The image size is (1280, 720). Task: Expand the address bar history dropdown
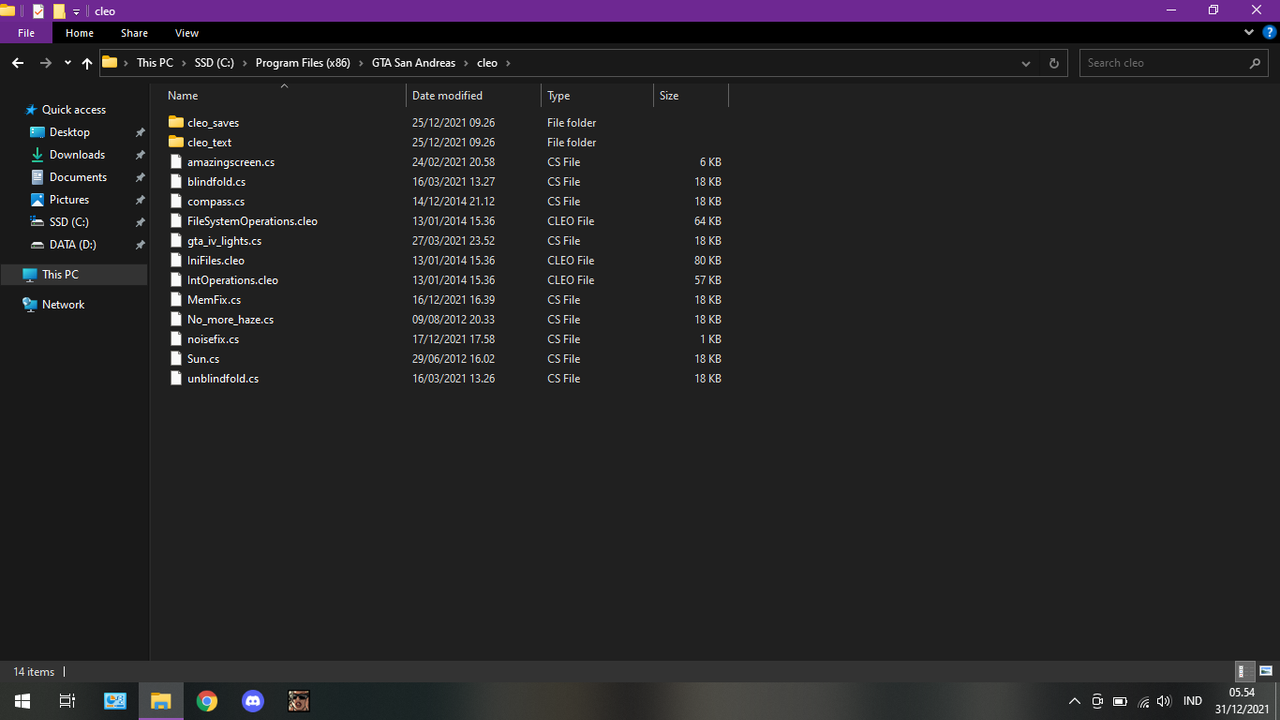point(1026,63)
